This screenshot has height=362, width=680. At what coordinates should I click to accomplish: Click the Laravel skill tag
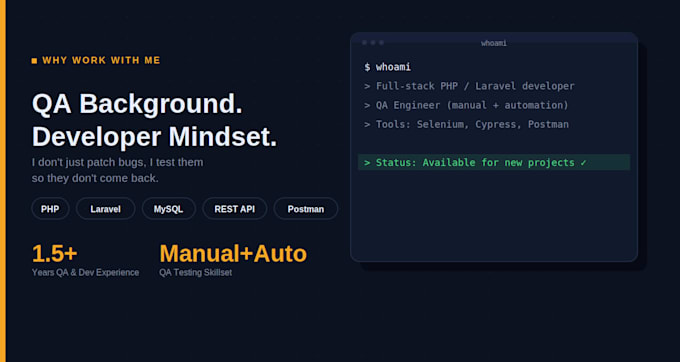click(105, 209)
